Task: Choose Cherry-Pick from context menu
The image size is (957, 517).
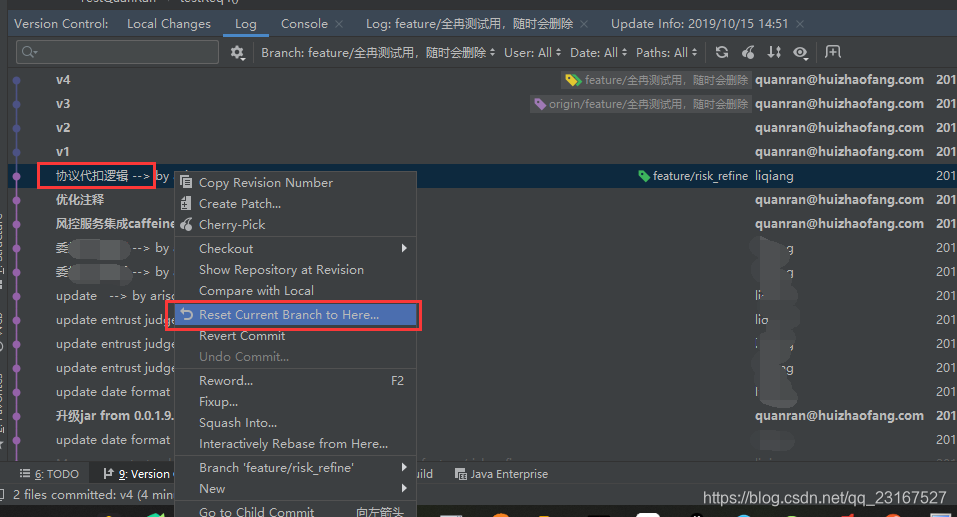Action: (295, 225)
